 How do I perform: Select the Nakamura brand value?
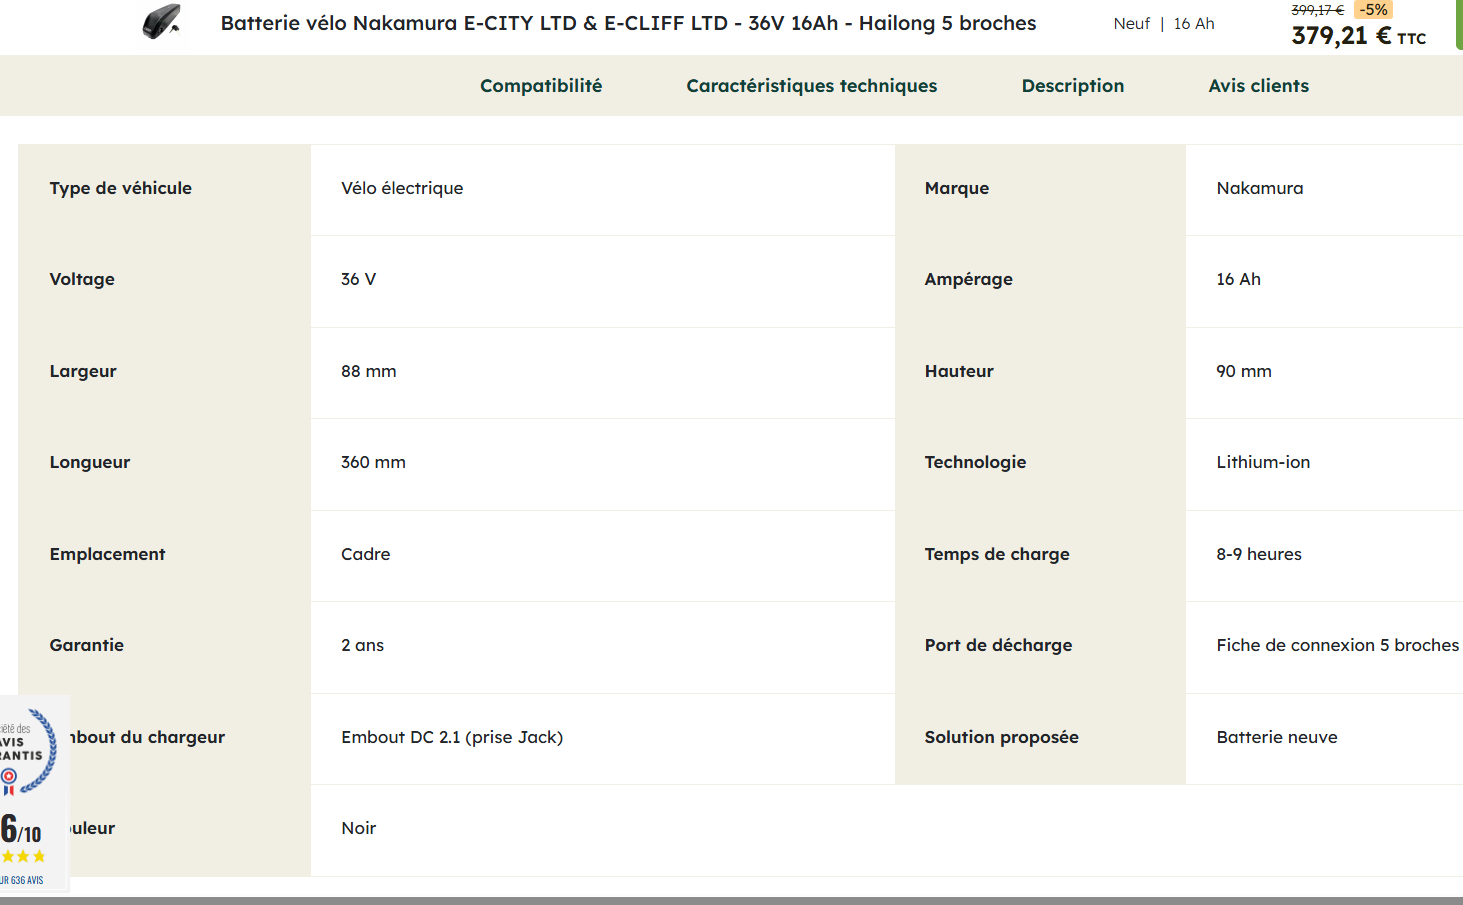[1260, 188]
